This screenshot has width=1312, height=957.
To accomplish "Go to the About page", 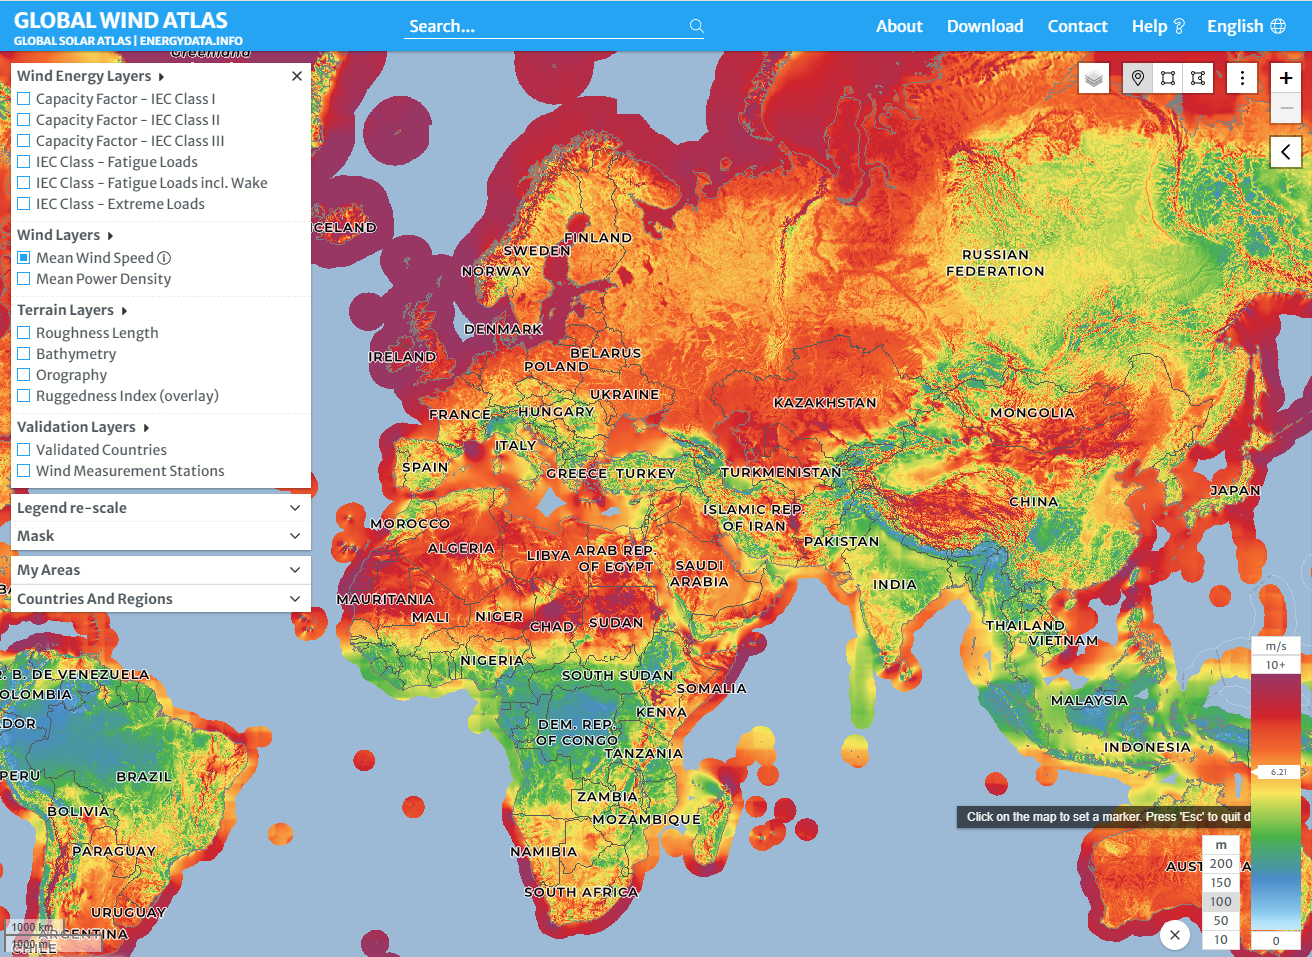I will click(x=899, y=26).
